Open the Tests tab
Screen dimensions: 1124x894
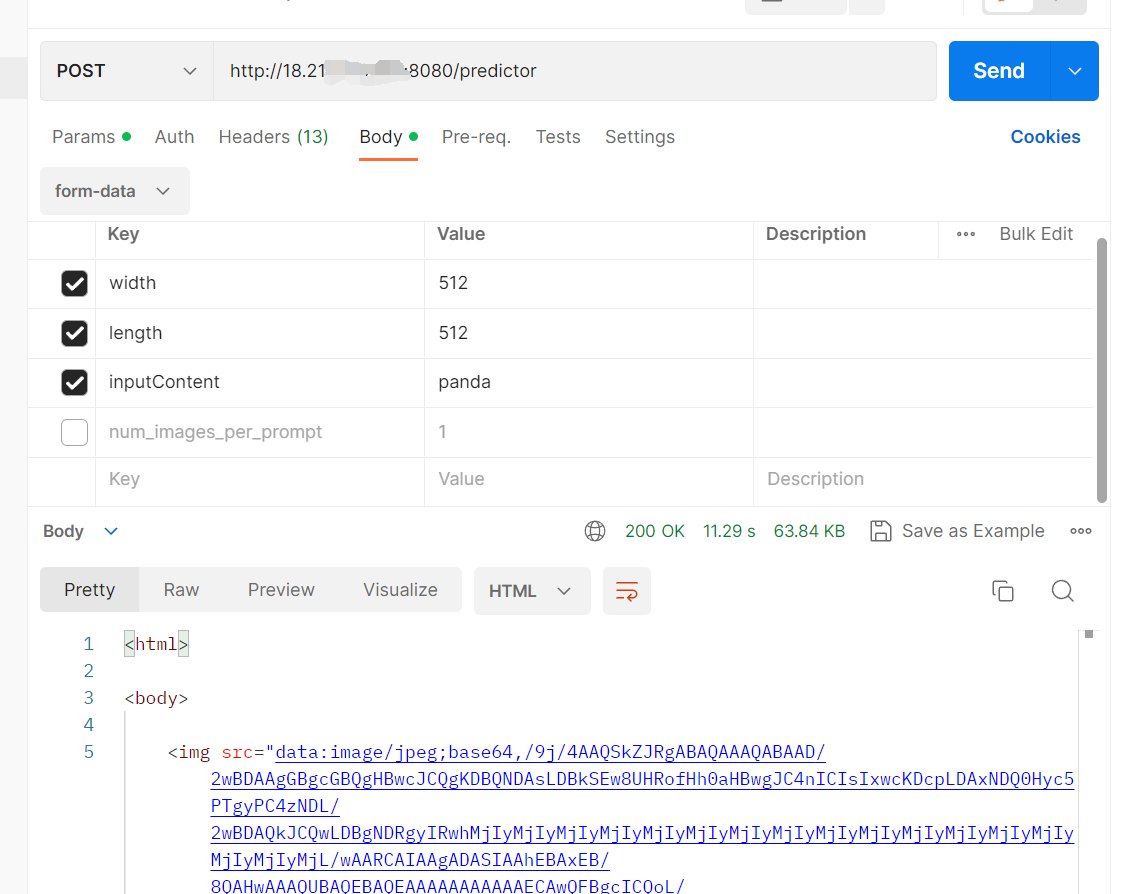558,137
